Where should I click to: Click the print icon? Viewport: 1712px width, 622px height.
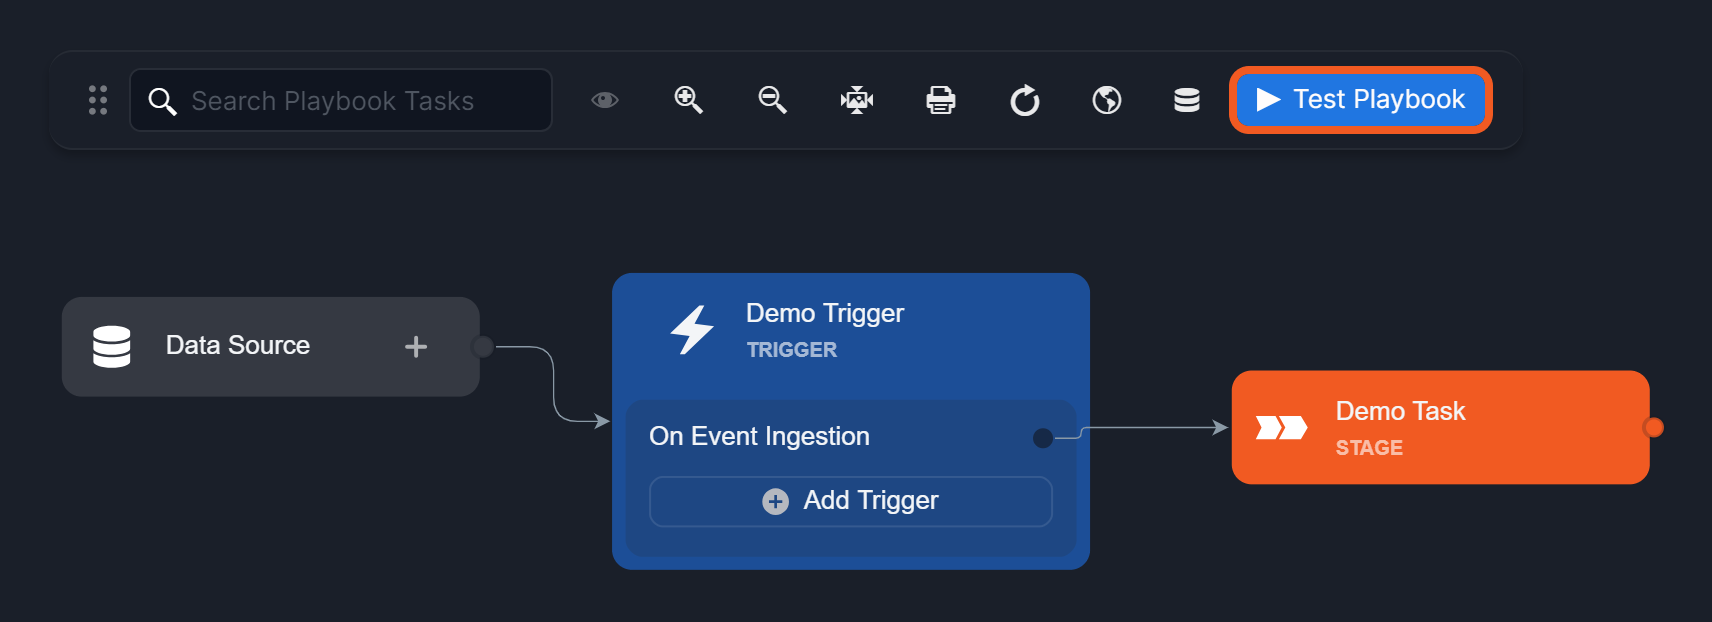(x=941, y=100)
